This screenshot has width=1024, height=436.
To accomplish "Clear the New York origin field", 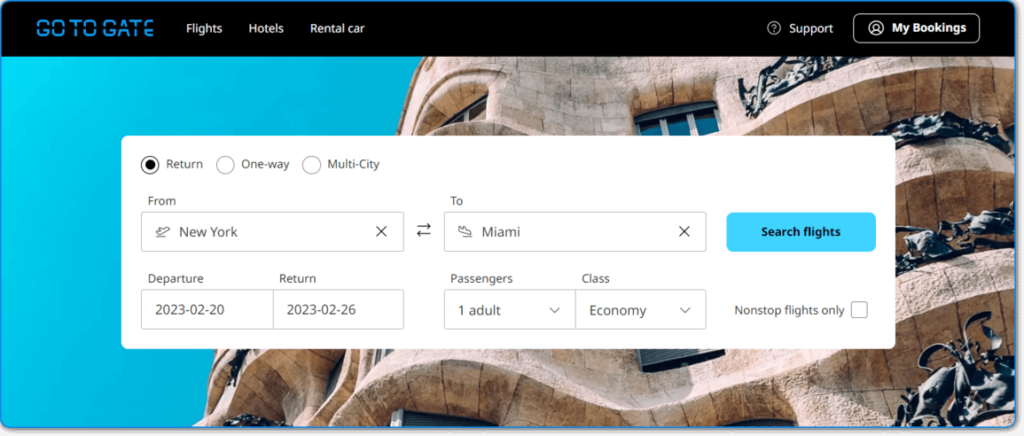I will coord(381,232).
